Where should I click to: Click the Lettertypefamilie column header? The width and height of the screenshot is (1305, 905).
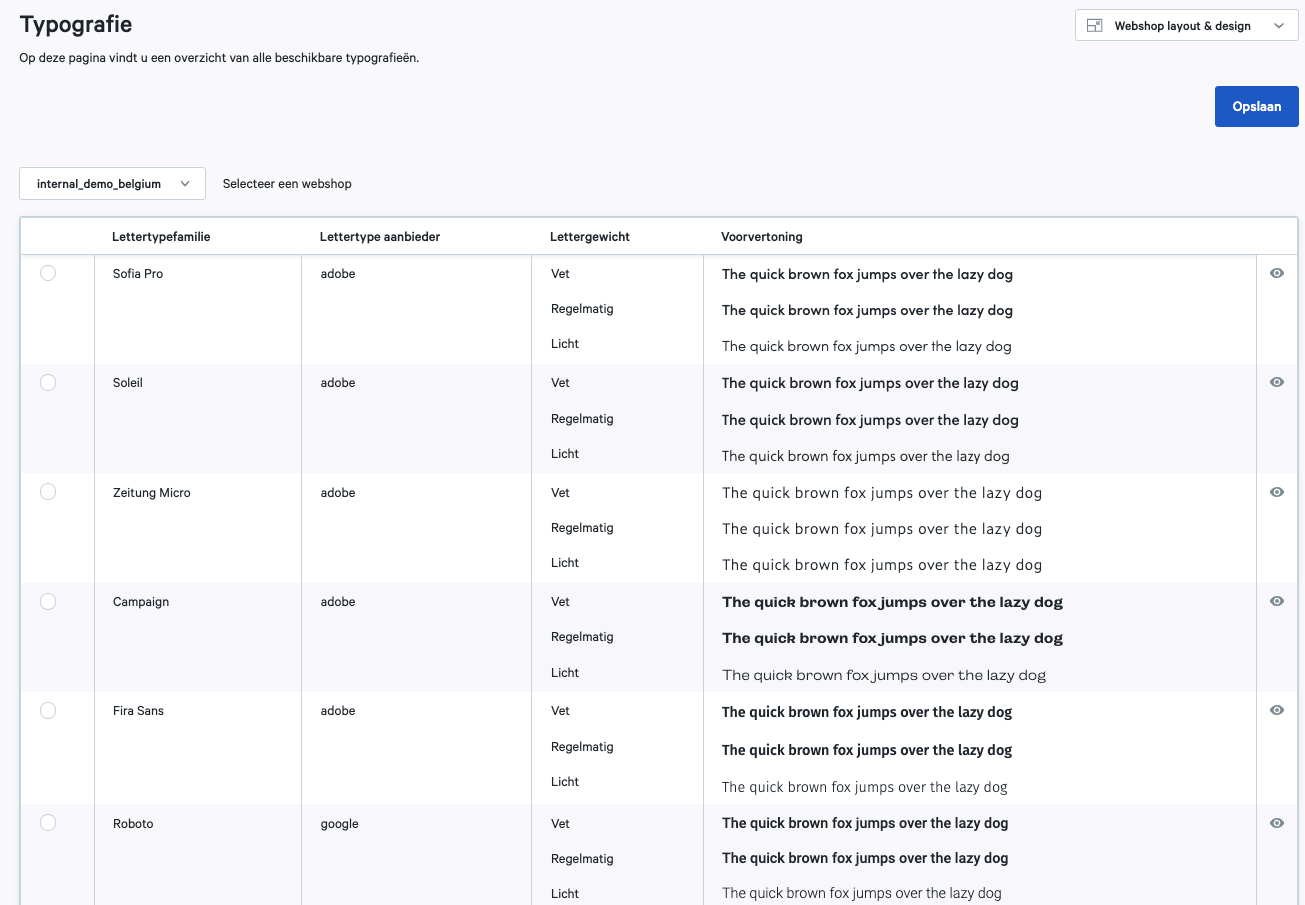[x=161, y=237]
